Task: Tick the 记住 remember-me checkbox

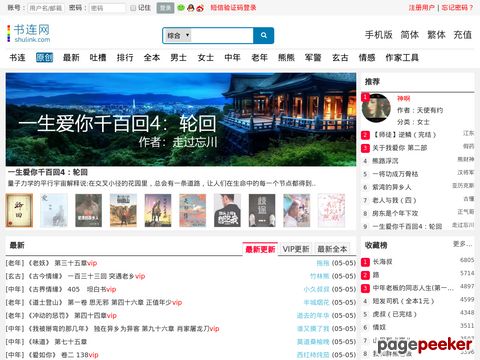Action: 133,8
